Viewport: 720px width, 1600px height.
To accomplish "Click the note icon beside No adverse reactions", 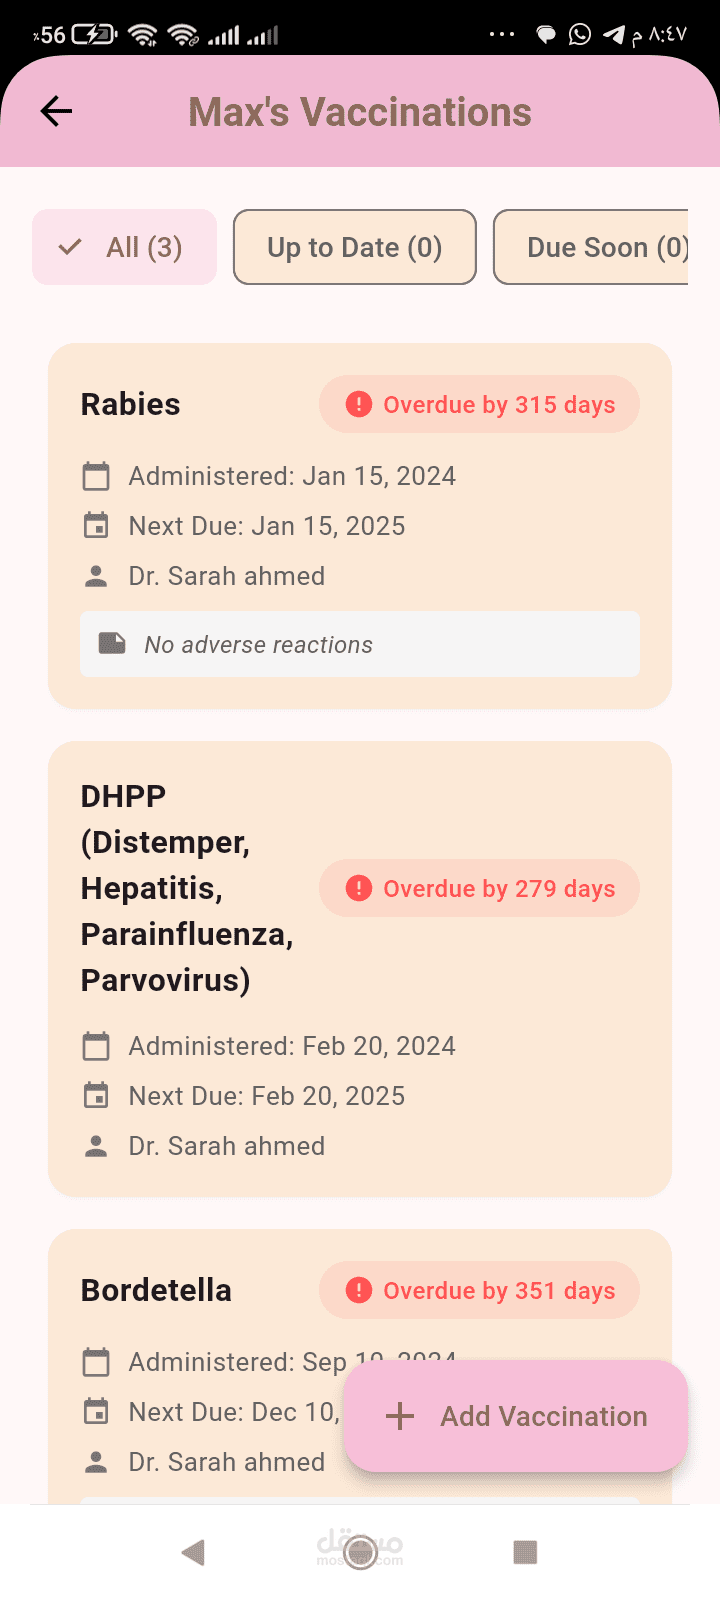I will 112,644.
